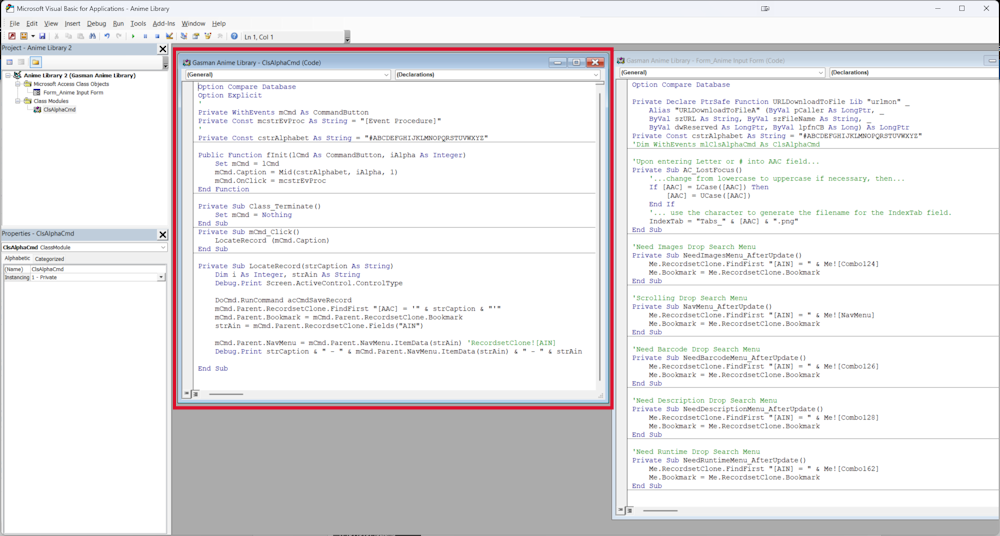Click the Cut scissors toolbar icon

click(x=56, y=36)
